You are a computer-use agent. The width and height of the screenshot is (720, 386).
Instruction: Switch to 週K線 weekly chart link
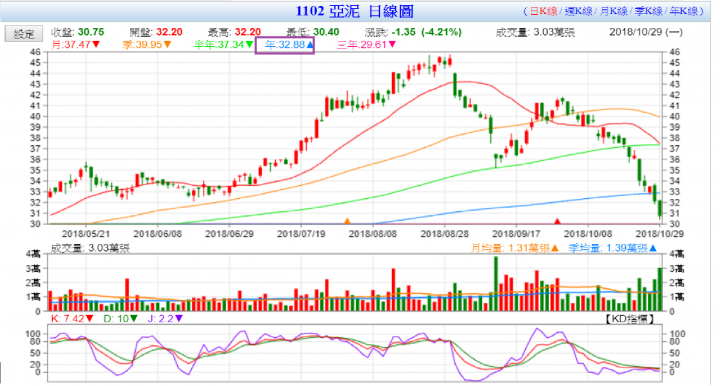tap(579, 11)
